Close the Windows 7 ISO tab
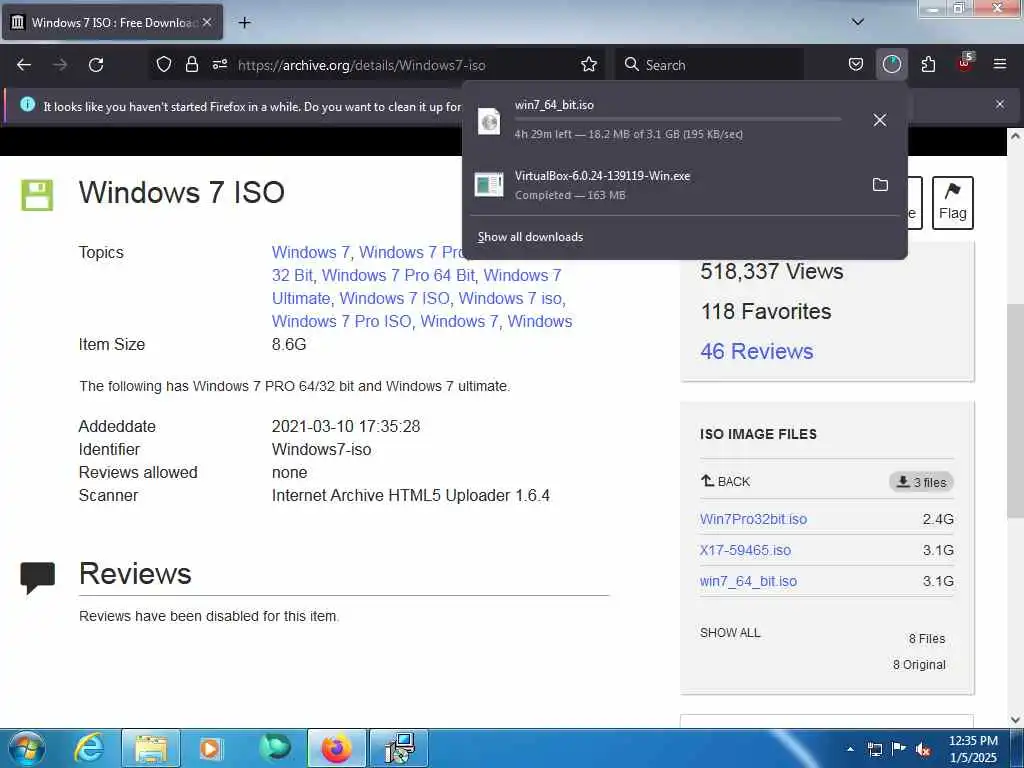1024x768 pixels. pos(207,22)
